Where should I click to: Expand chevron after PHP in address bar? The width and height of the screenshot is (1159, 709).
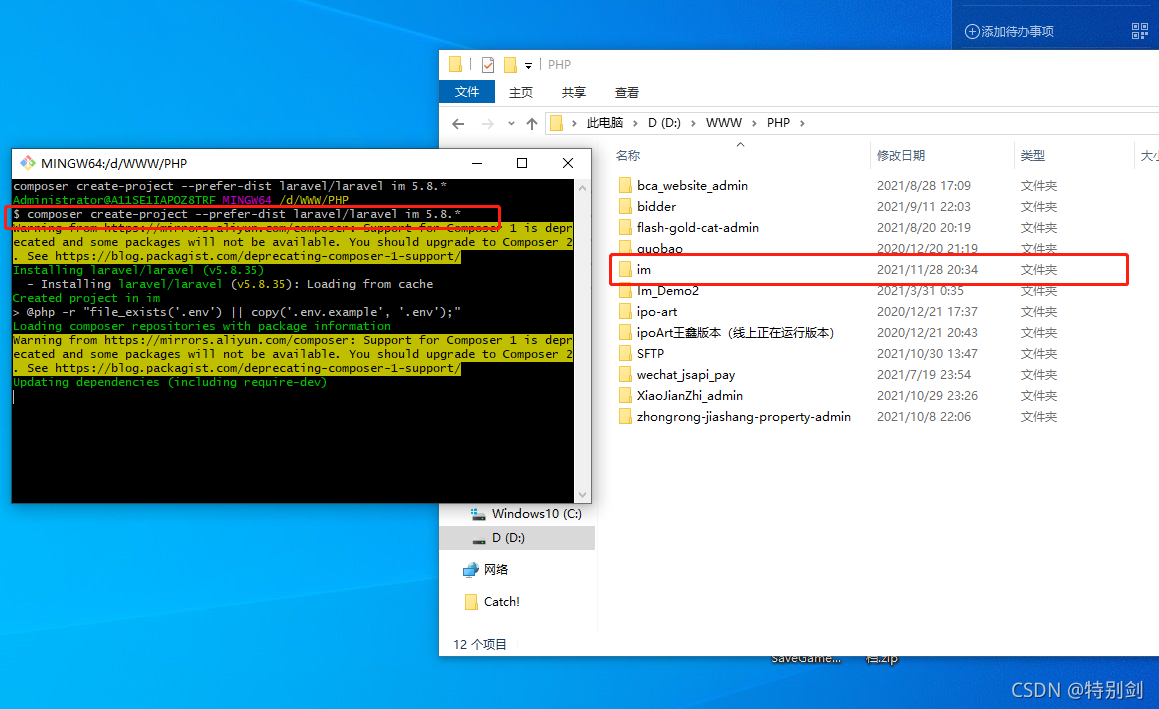pos(802,123)
